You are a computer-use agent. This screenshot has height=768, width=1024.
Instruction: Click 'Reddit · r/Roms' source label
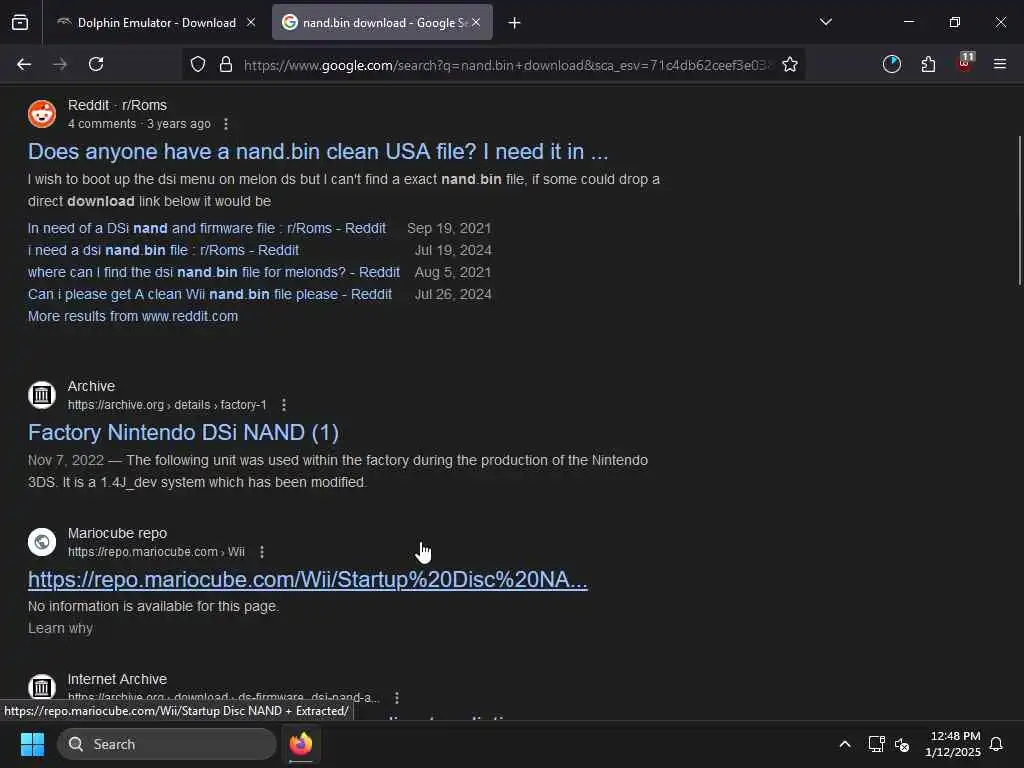point(118,105)
